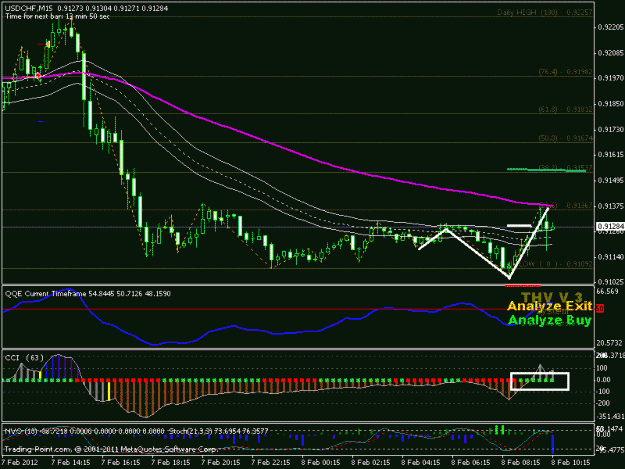Click price axis value 0.92085
Screen dimensions: 625x469
[x=610, y=53]
